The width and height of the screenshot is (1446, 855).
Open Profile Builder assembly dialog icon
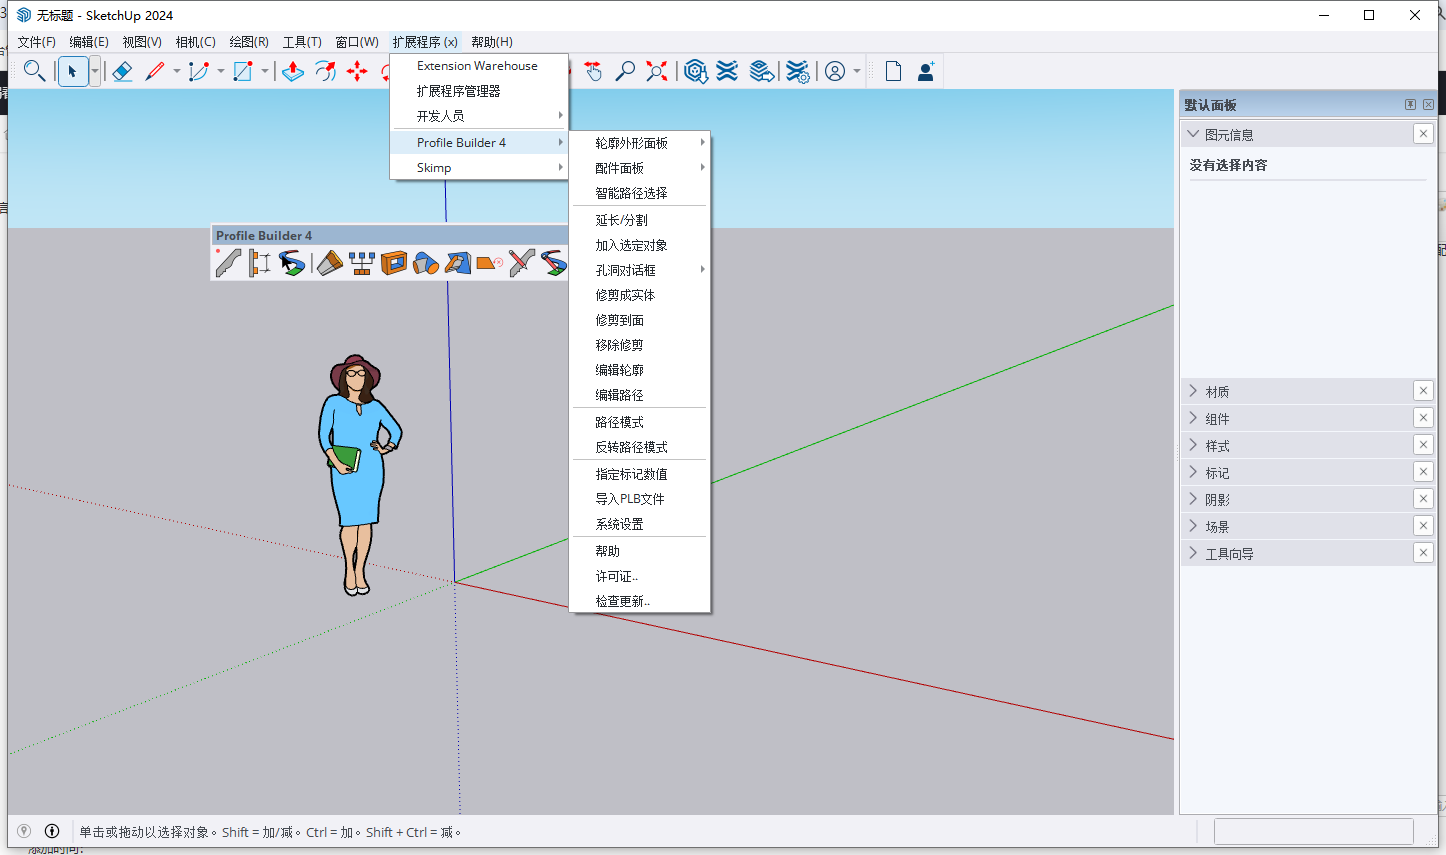click(x=260, y=263)
